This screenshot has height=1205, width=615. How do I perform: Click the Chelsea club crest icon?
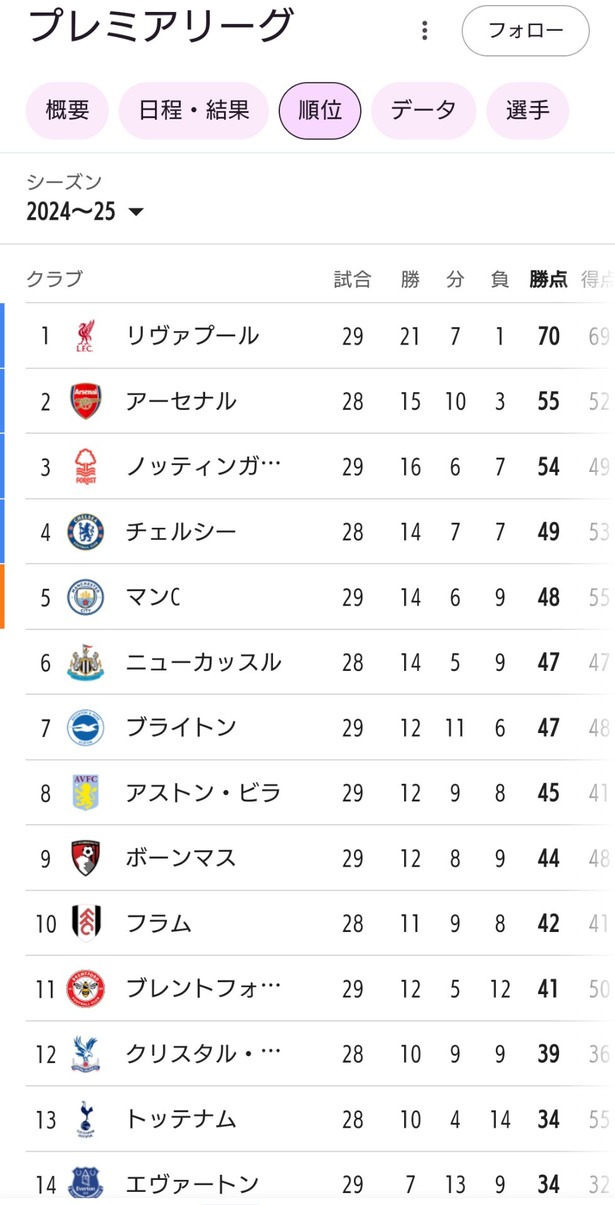(85, 532)
